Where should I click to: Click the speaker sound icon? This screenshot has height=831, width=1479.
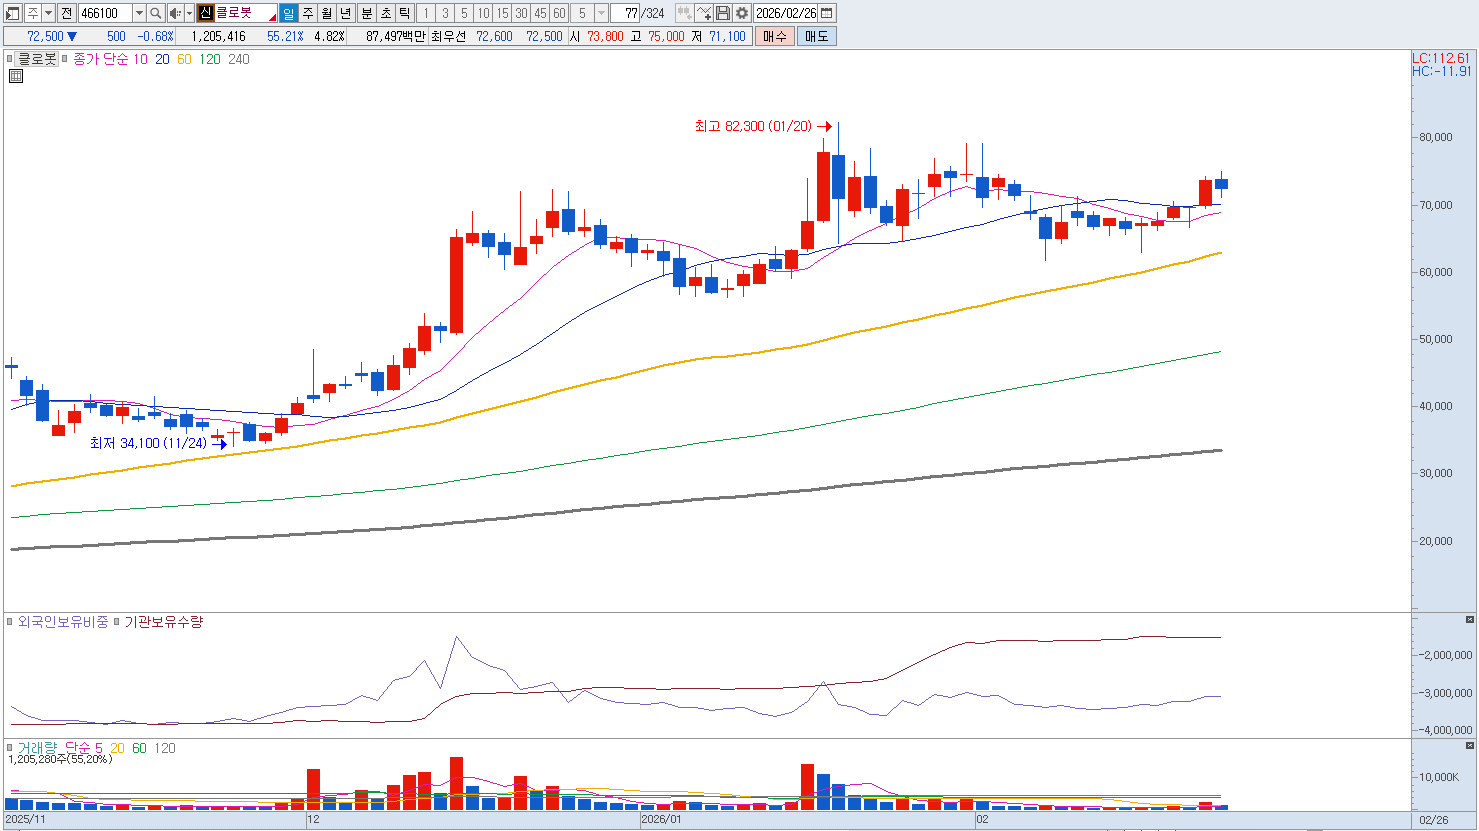pyautogui.click(x=175, y=13)
